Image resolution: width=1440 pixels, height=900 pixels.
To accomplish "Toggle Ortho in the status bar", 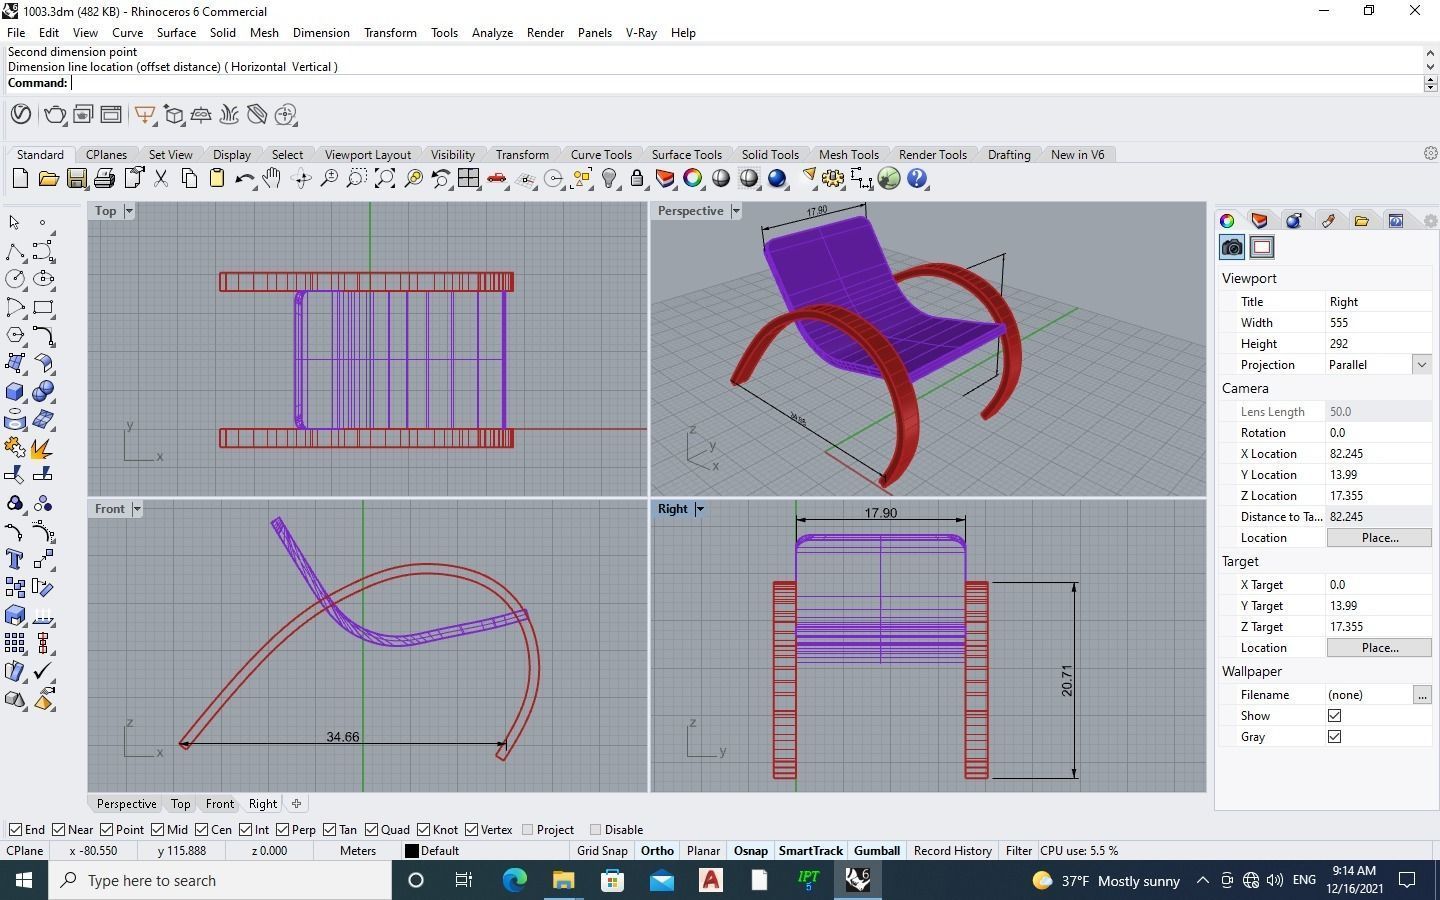I will (x=657, y=851).
